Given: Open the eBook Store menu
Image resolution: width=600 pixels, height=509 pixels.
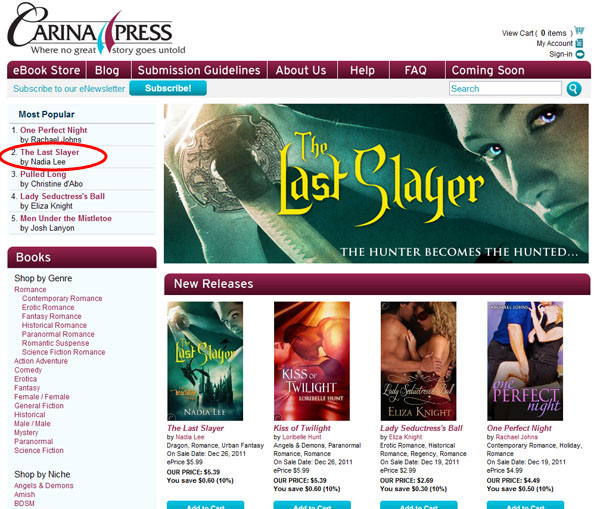Looking at the screenshot, I should click(46, 70).
